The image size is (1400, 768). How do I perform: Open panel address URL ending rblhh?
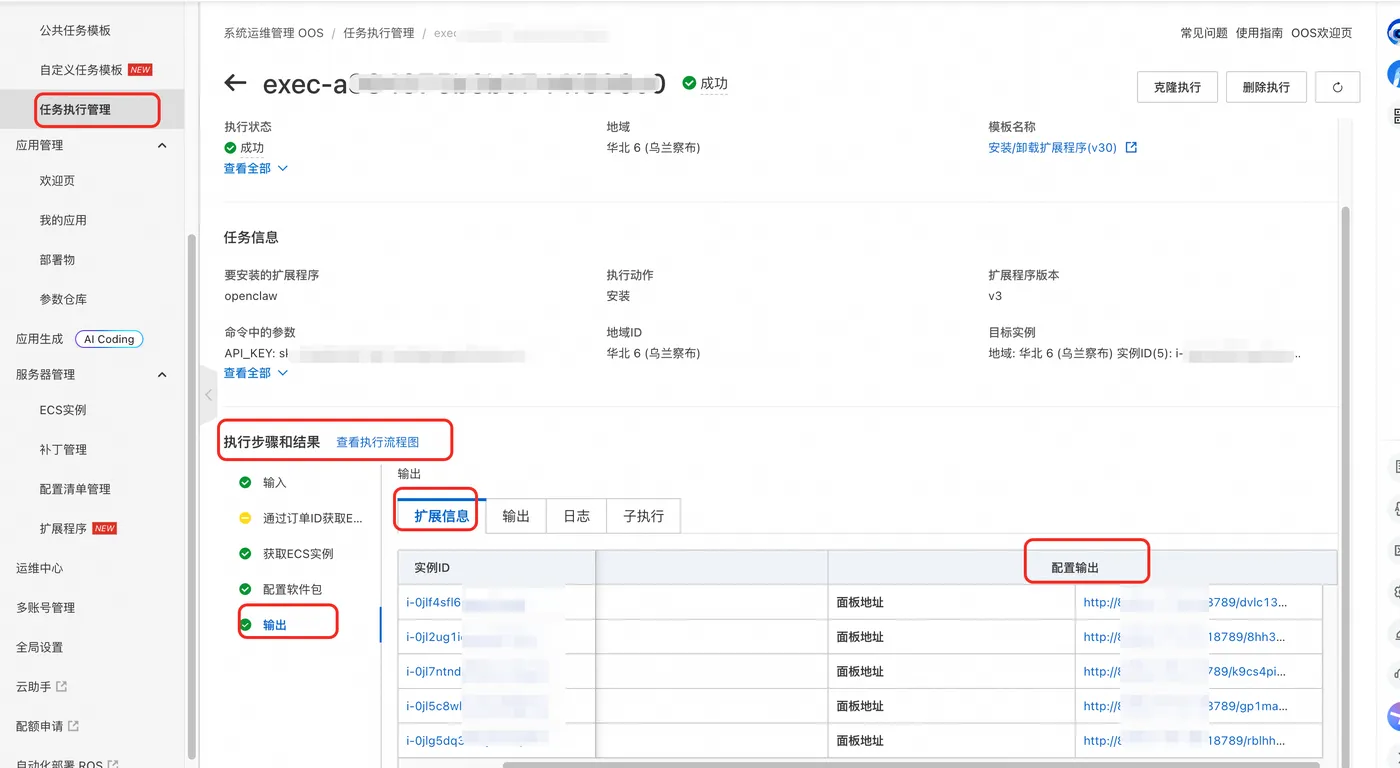click(x=1185, y=741)
